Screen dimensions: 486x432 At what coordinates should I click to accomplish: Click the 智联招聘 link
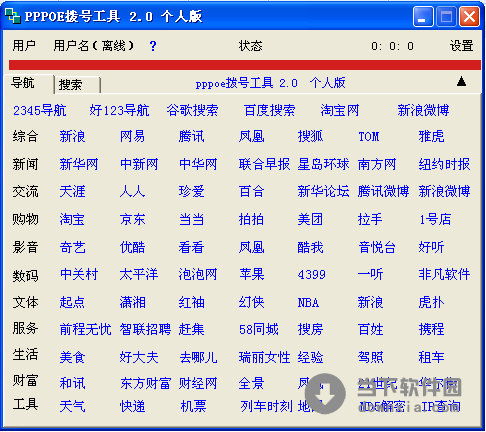coord(145,330)
